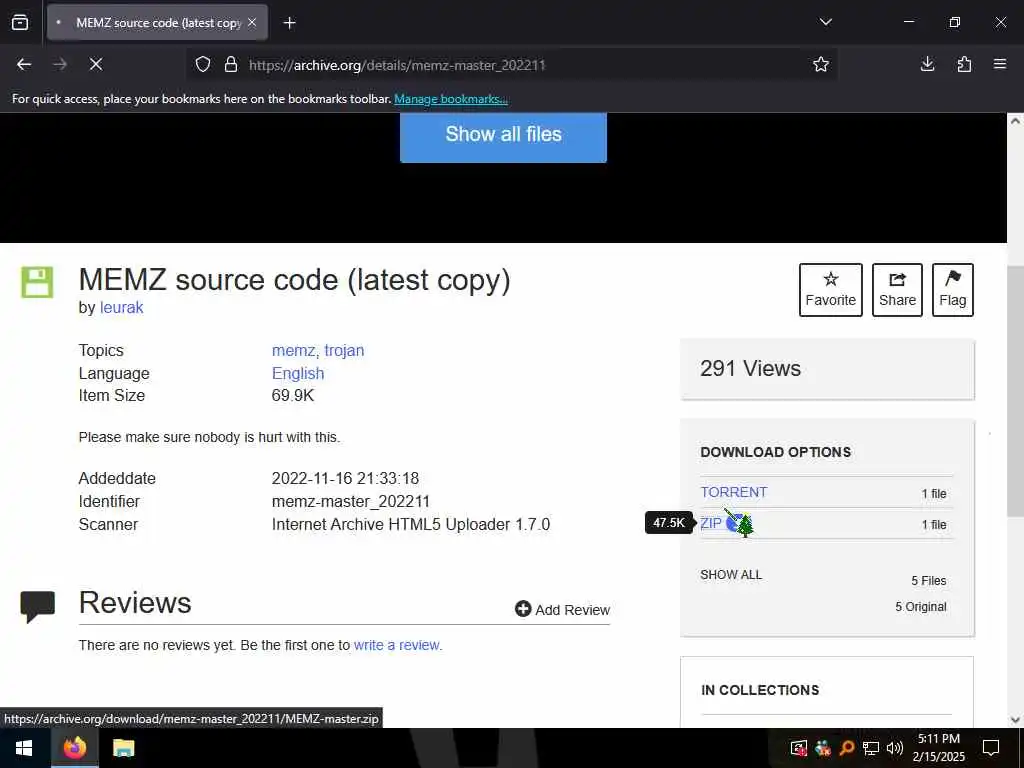The image size is (1024, 768).
Task: Click the Firefox taskbar icon
Action: pos(74,748)
